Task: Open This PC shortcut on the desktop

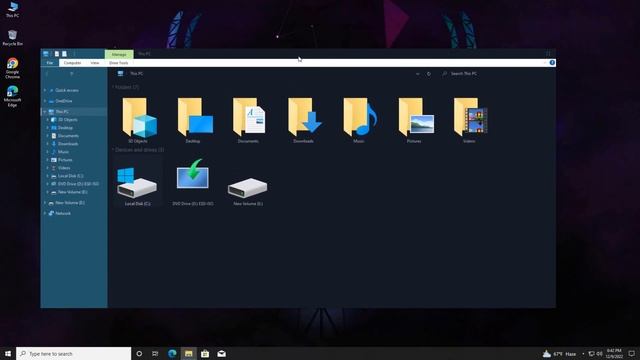Action: coord(13,9)
